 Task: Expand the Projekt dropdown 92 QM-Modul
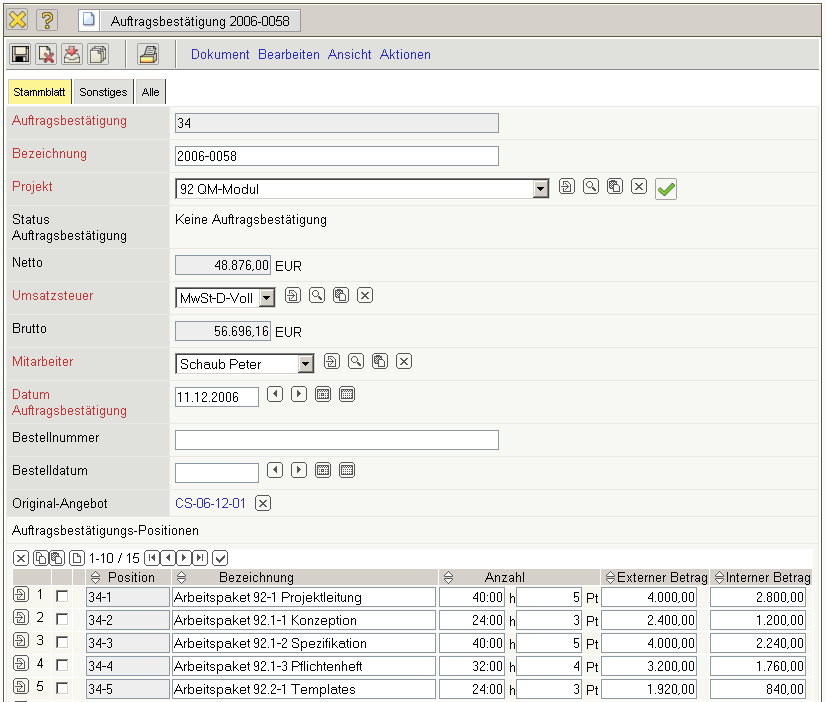(541, 189)
